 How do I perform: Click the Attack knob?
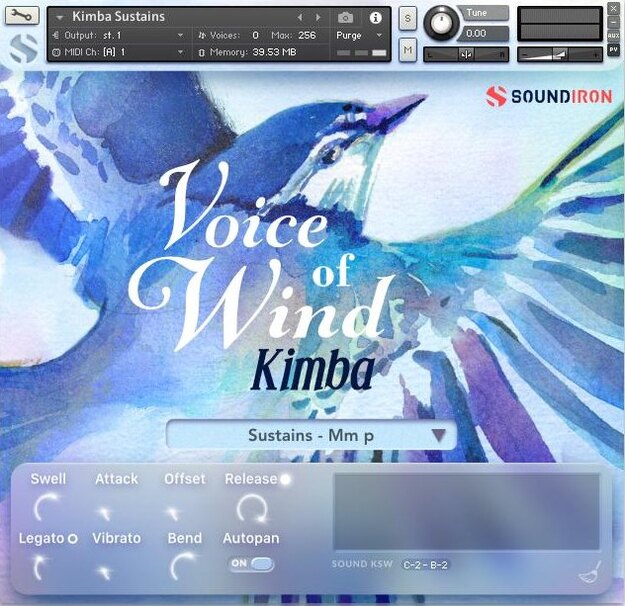point(105,513)
